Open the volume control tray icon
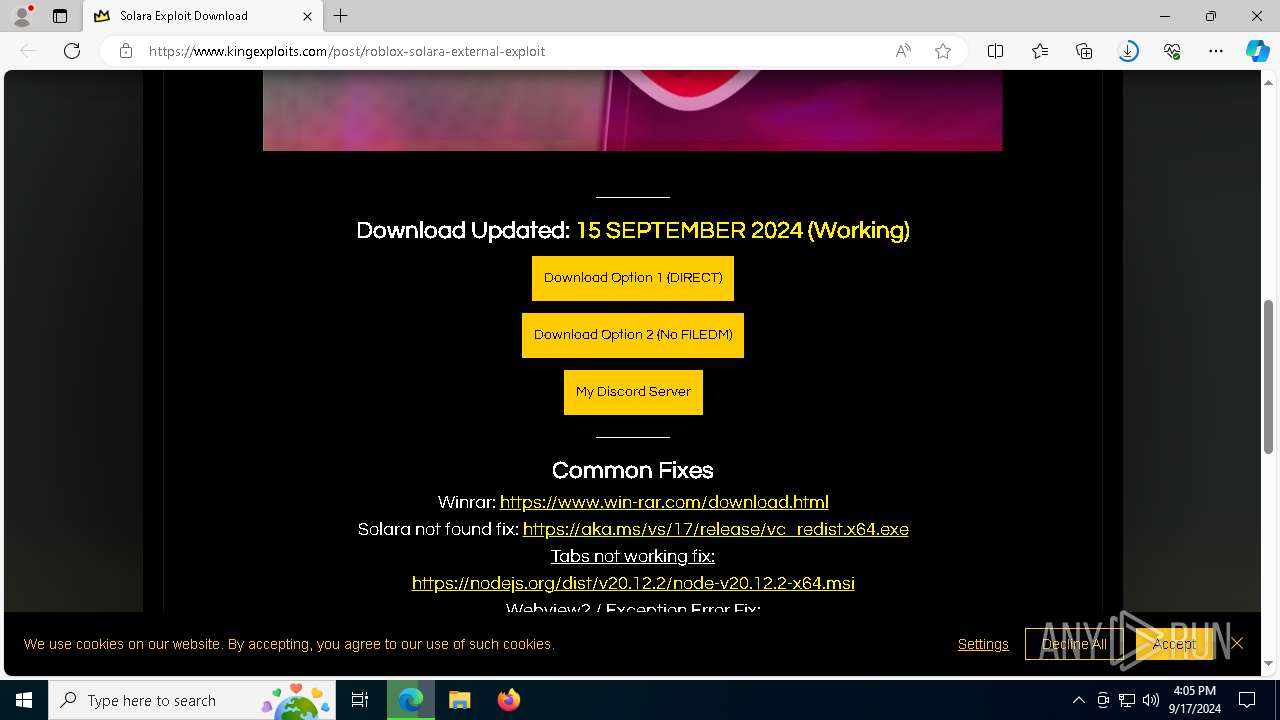The height and width of the screenshot is (720, 1280). point(1151,700)
